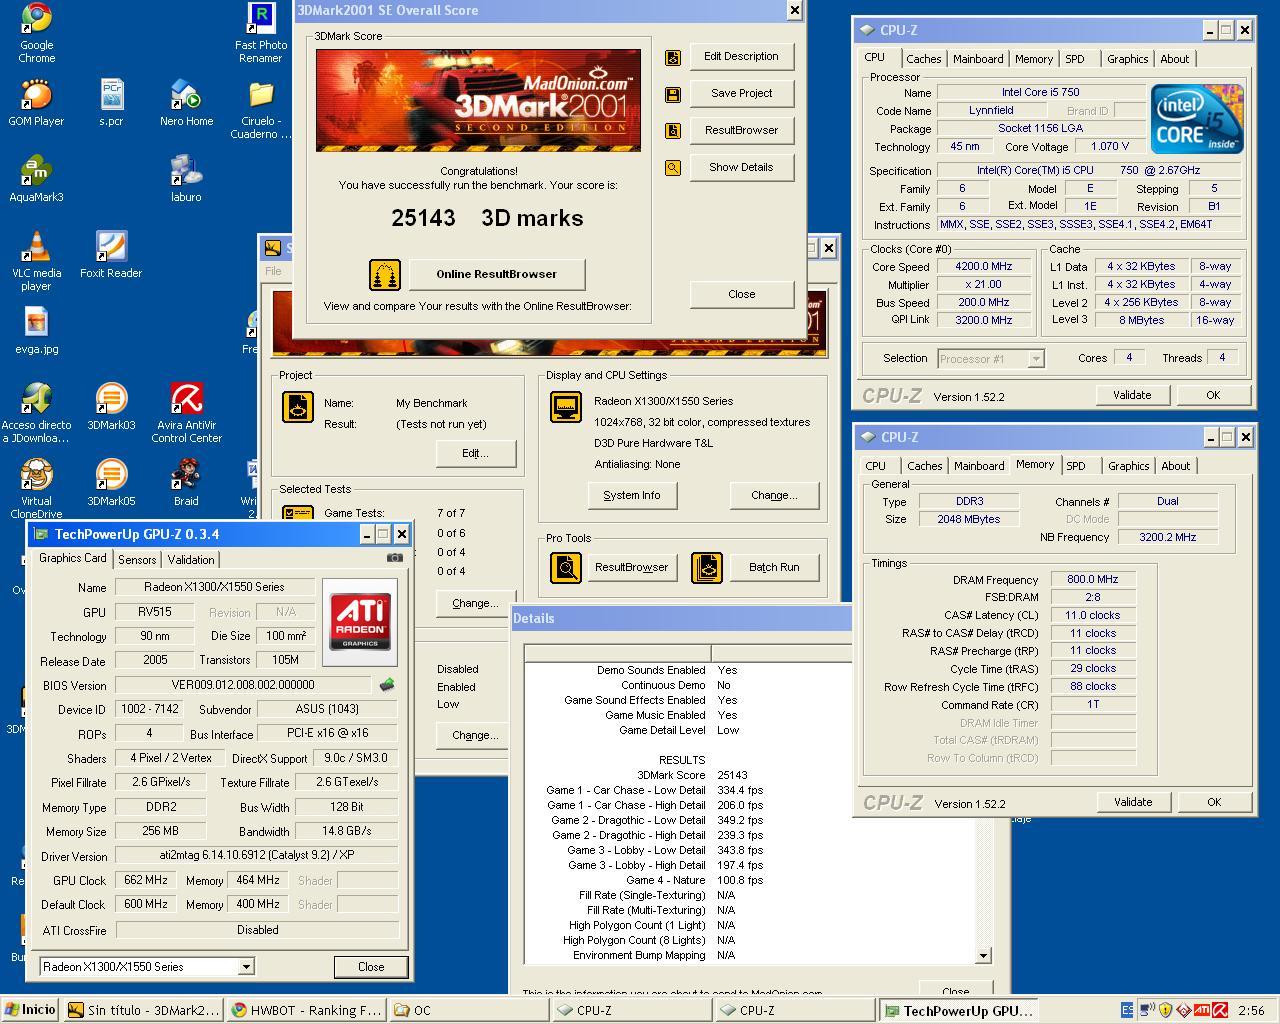Click OK in lower CPU-Z window
Viewport: 1280px width, 1024px height.
coord(1213,802)
